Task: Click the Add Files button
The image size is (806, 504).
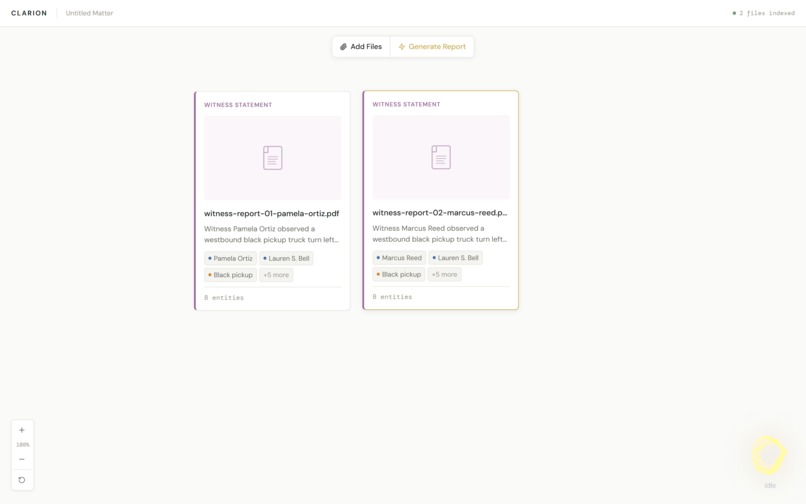Action: click(361, 47)
